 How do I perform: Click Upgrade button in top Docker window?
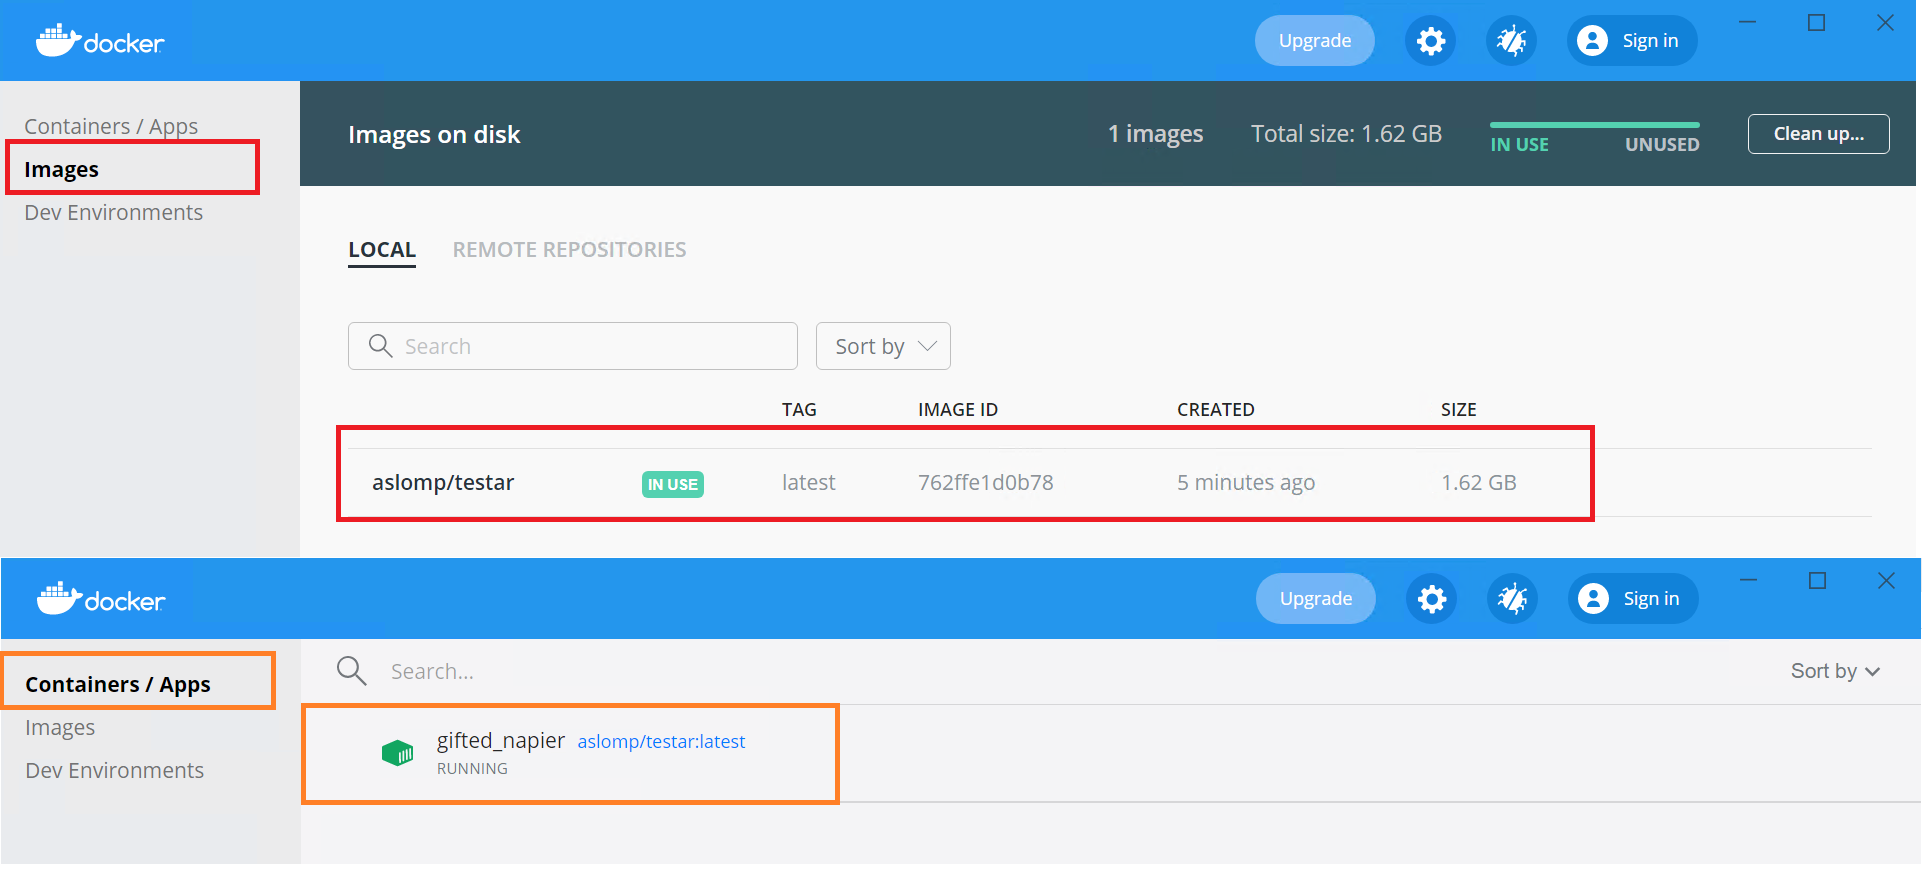(x=1315, y=41)
